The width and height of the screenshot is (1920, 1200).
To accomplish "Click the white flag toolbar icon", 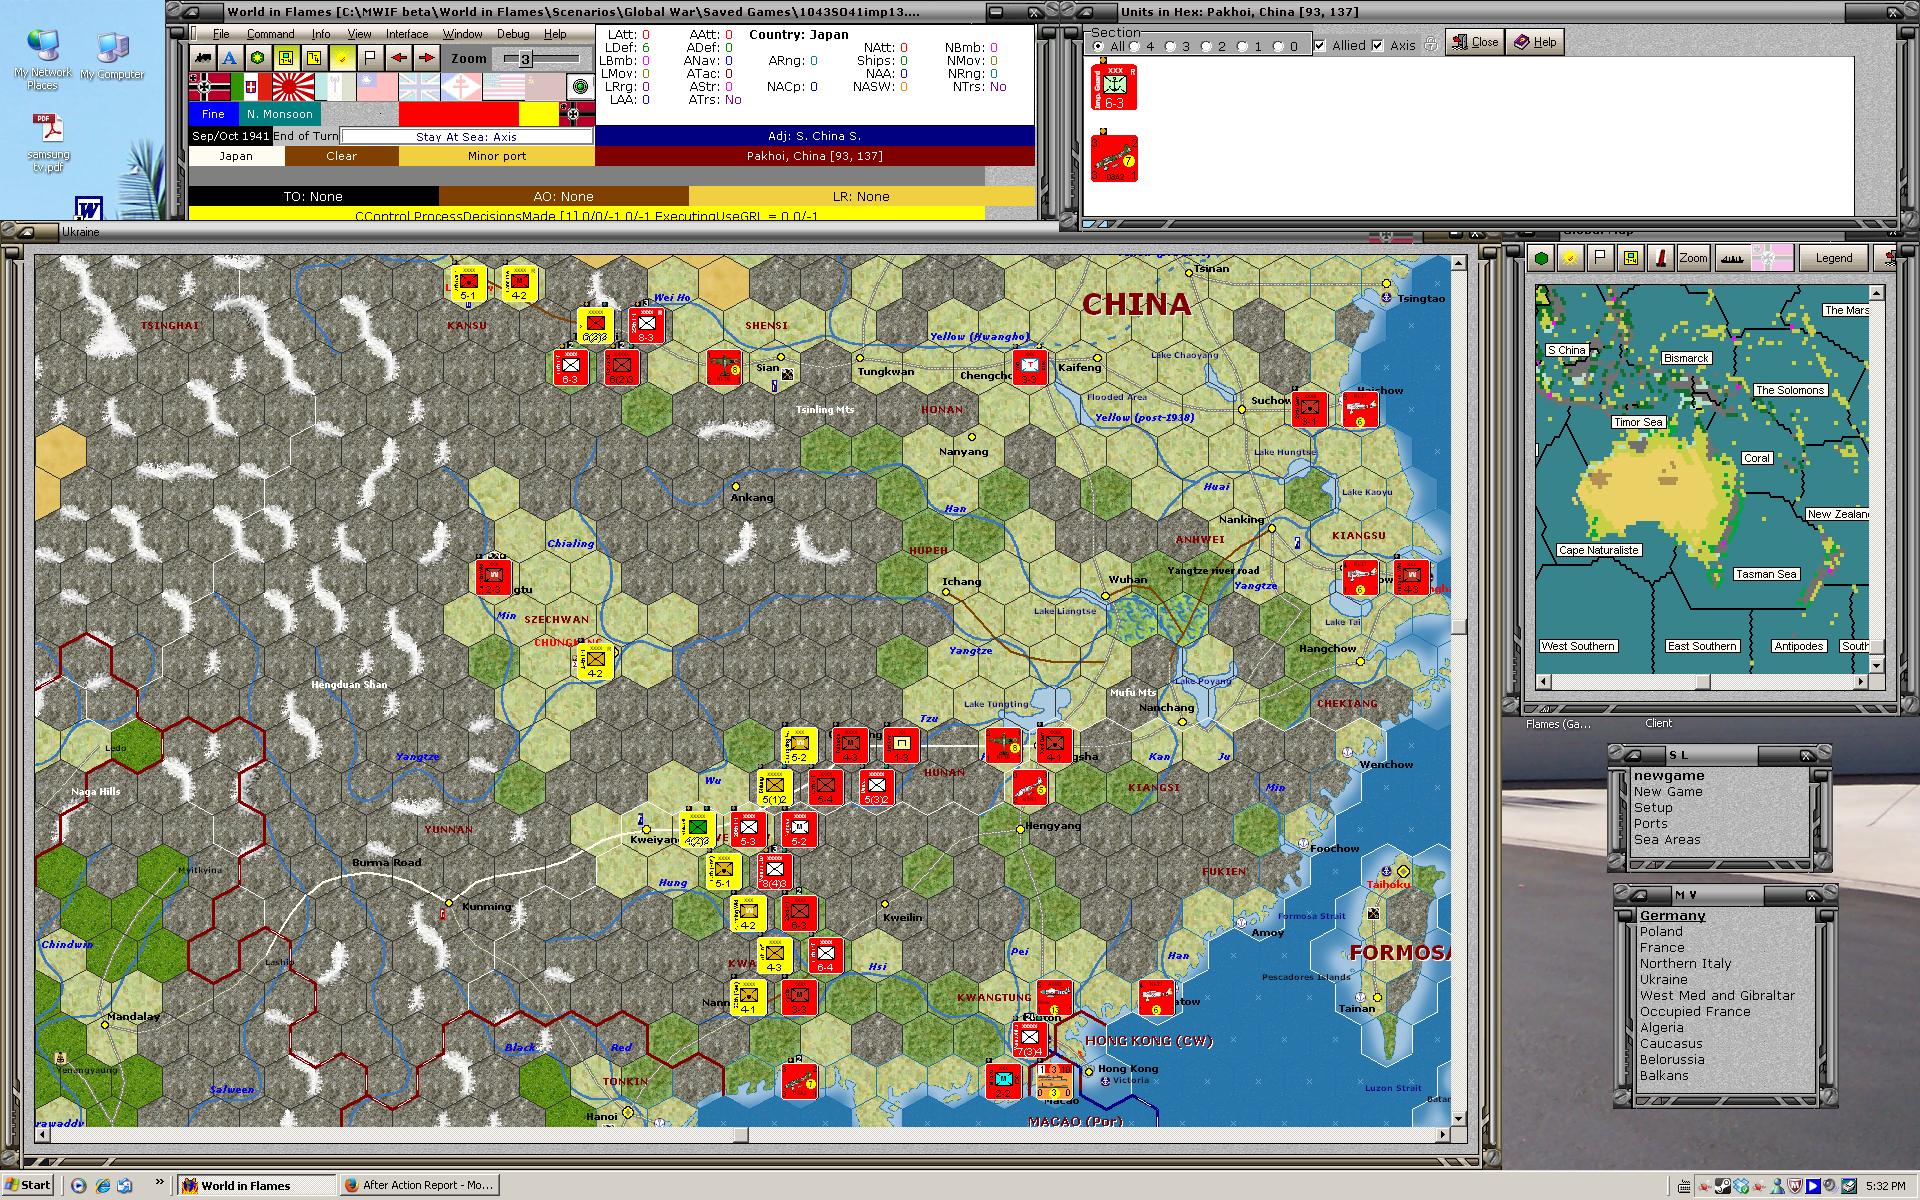I will coord(370,58).
